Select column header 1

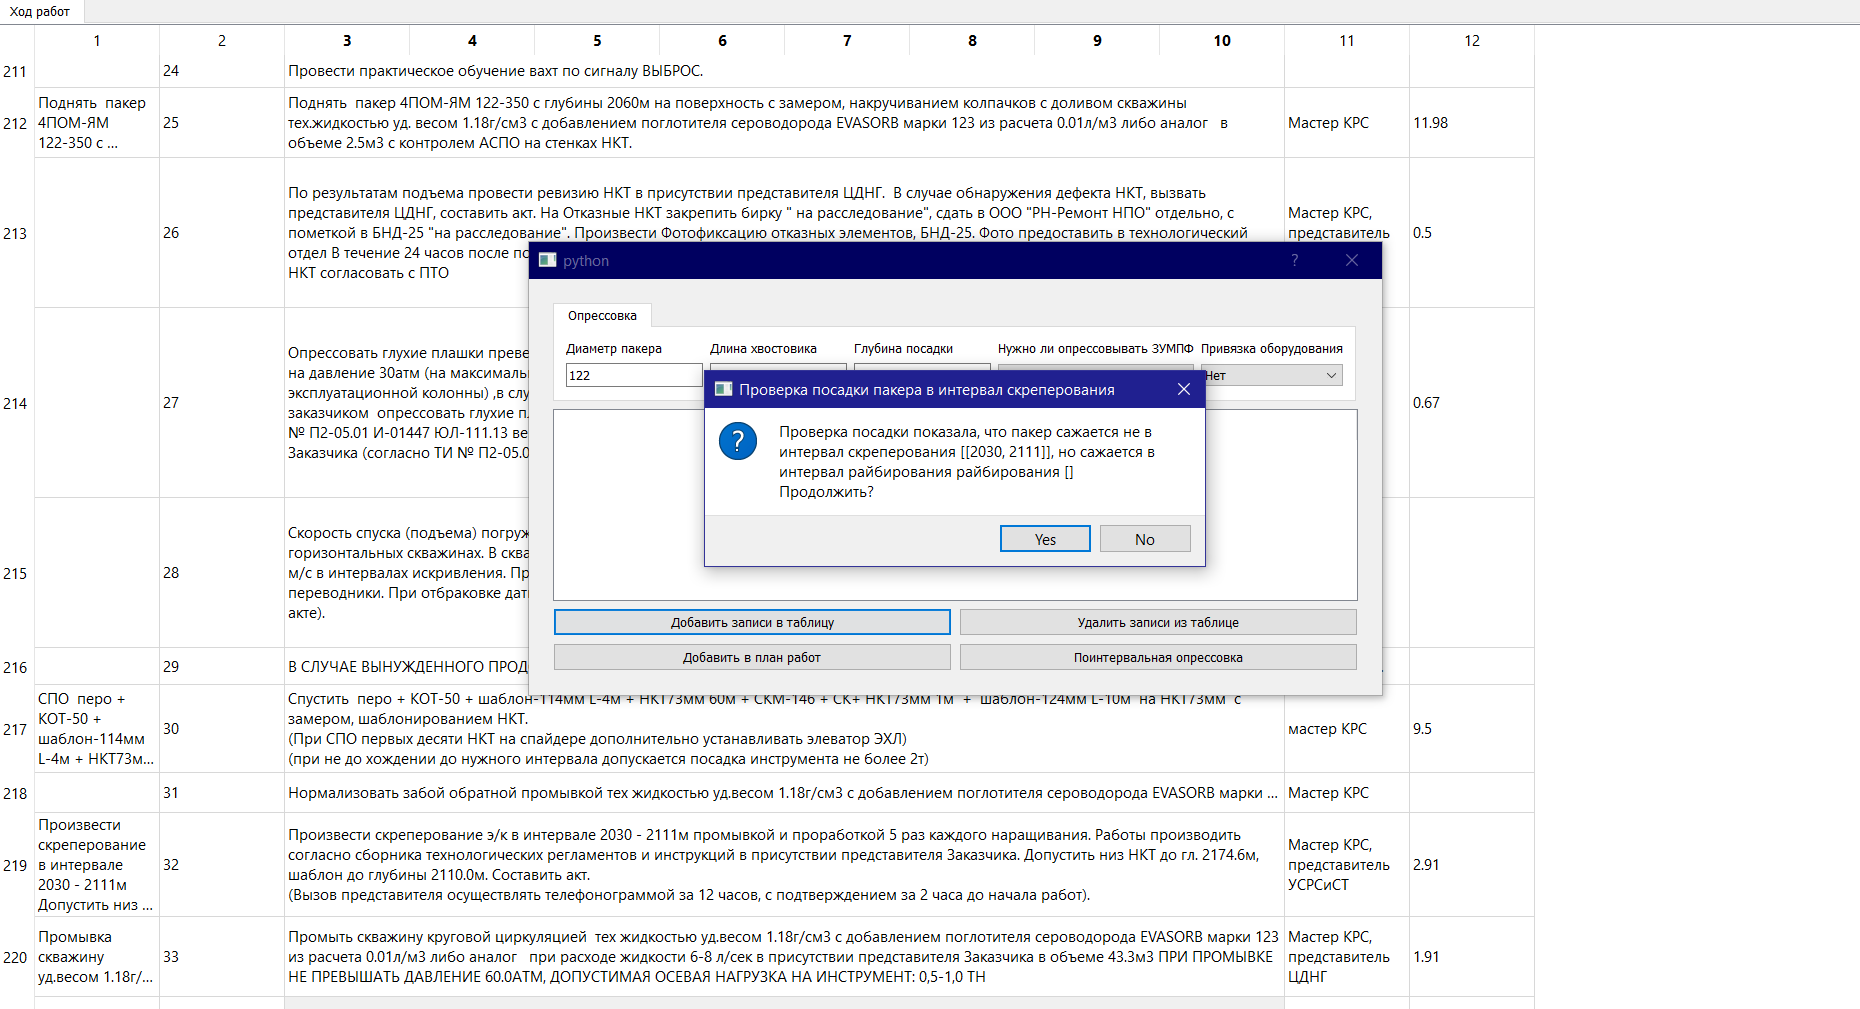pyautogui.click(x=97, y=40)
